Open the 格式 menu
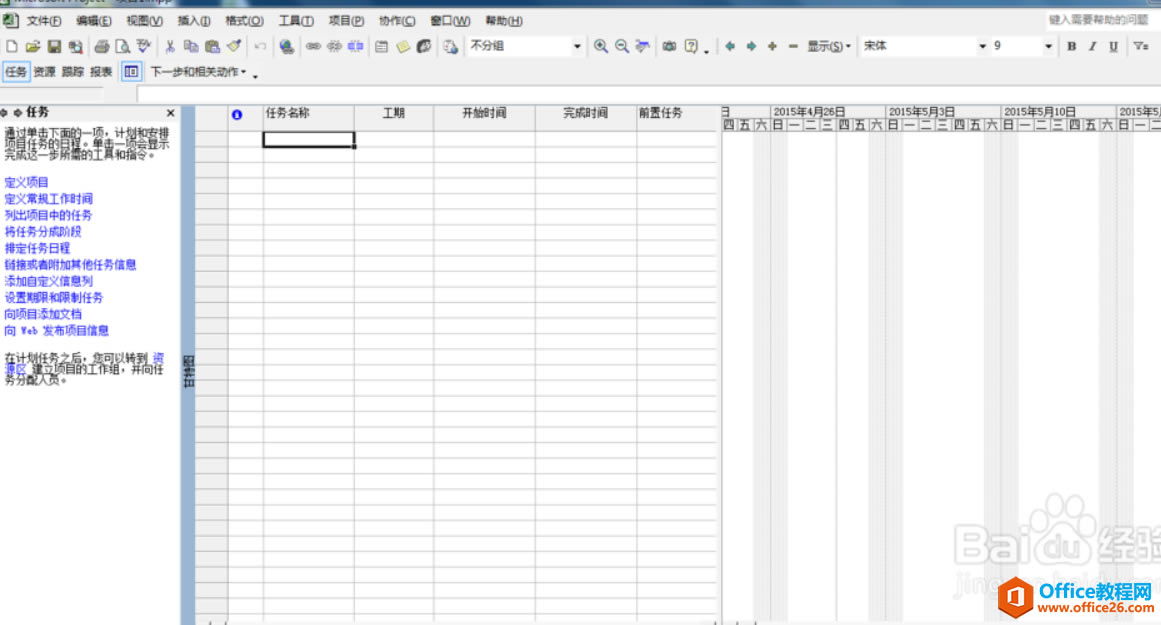The height and width of the screenshot is (625, 1161). coord(243,20)
